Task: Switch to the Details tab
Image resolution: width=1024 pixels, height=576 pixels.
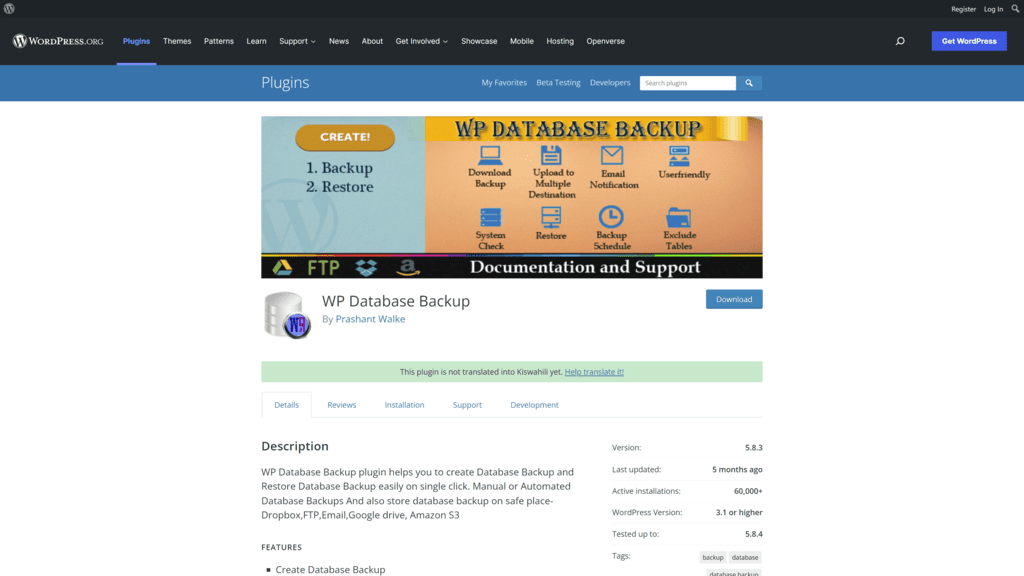Action: [287, 405]
